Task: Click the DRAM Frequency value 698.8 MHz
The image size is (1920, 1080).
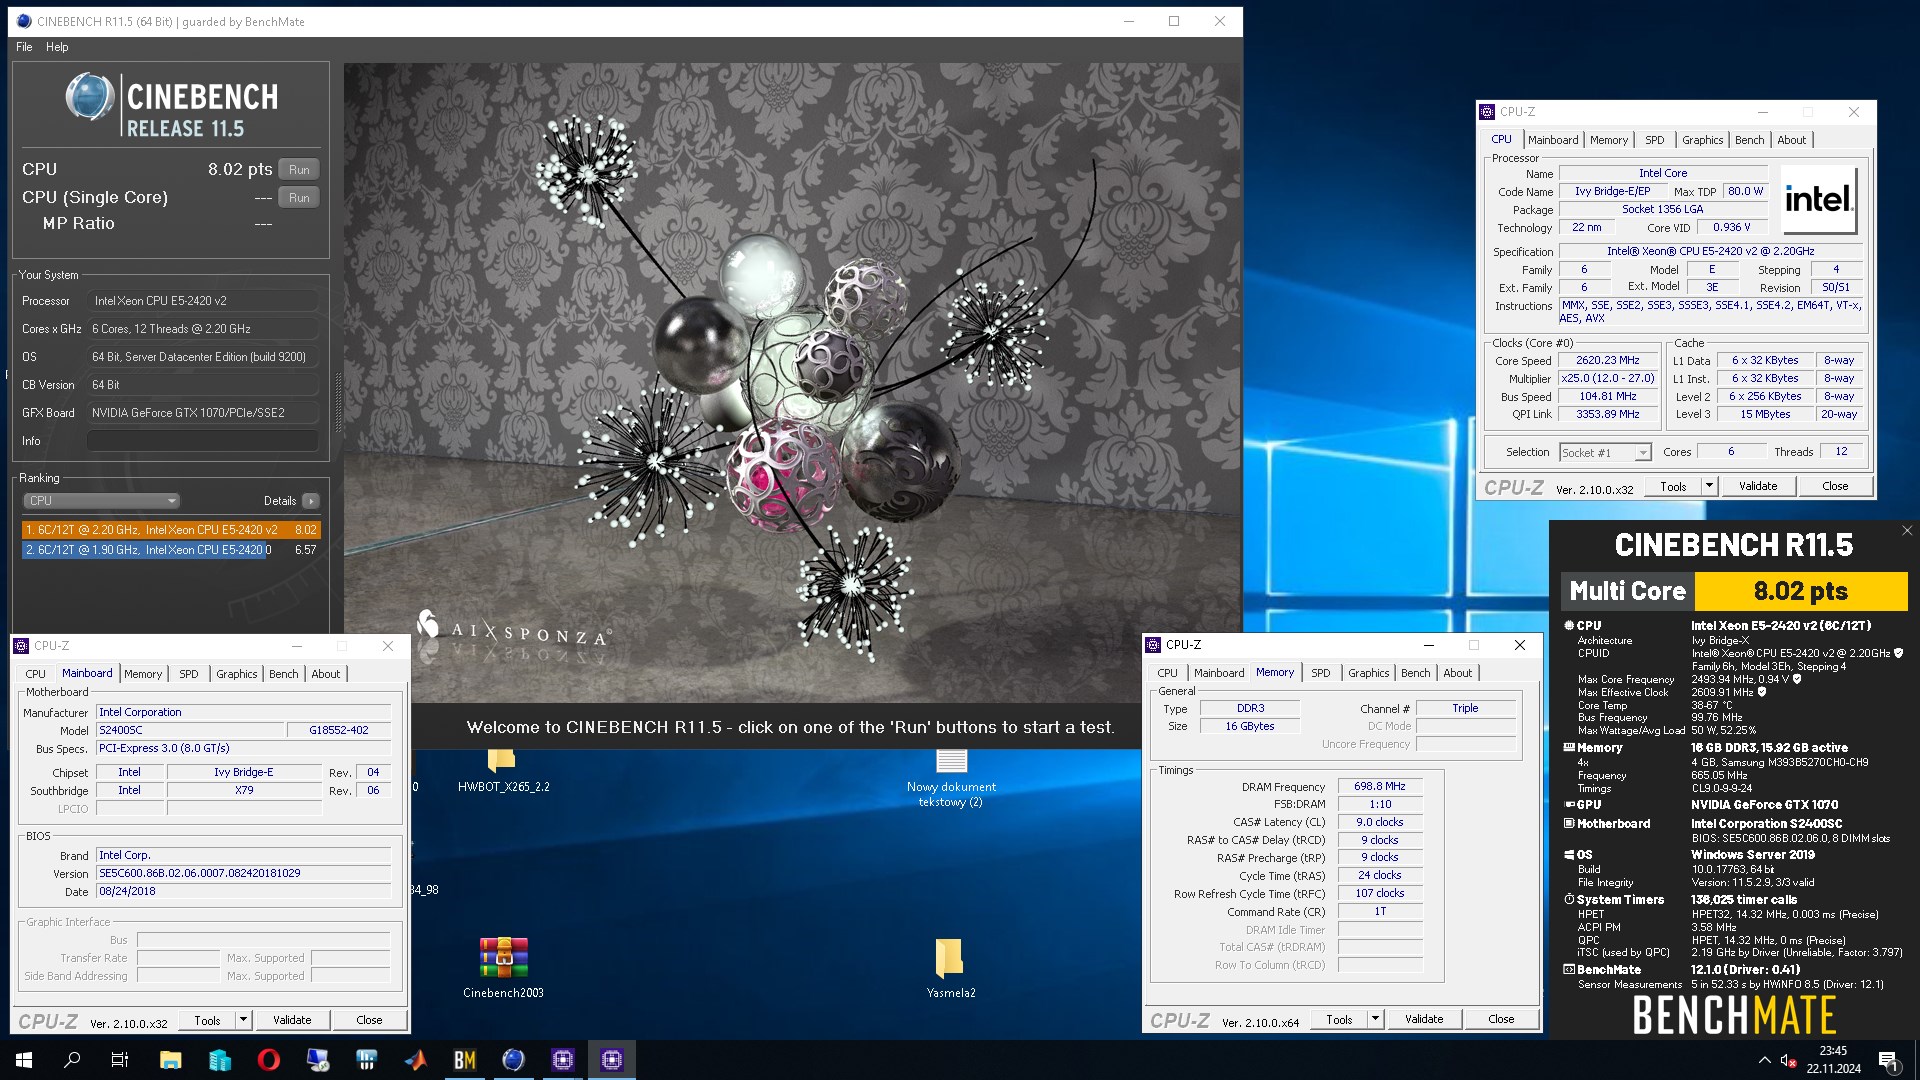Action: coord(1379,787)
